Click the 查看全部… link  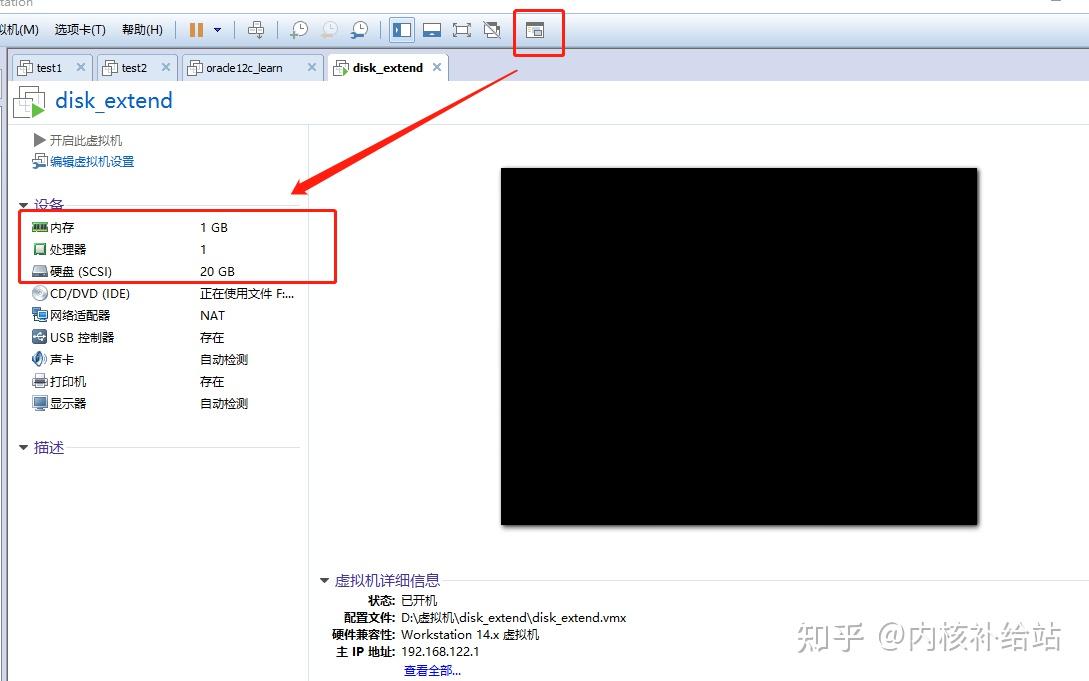pyautogui.click(x=431, y=670)
